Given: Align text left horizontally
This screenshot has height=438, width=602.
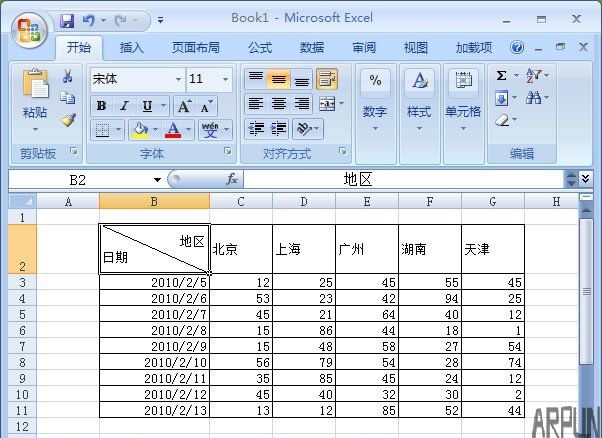Looking at the screenshot, I should (x=256, y=104).
